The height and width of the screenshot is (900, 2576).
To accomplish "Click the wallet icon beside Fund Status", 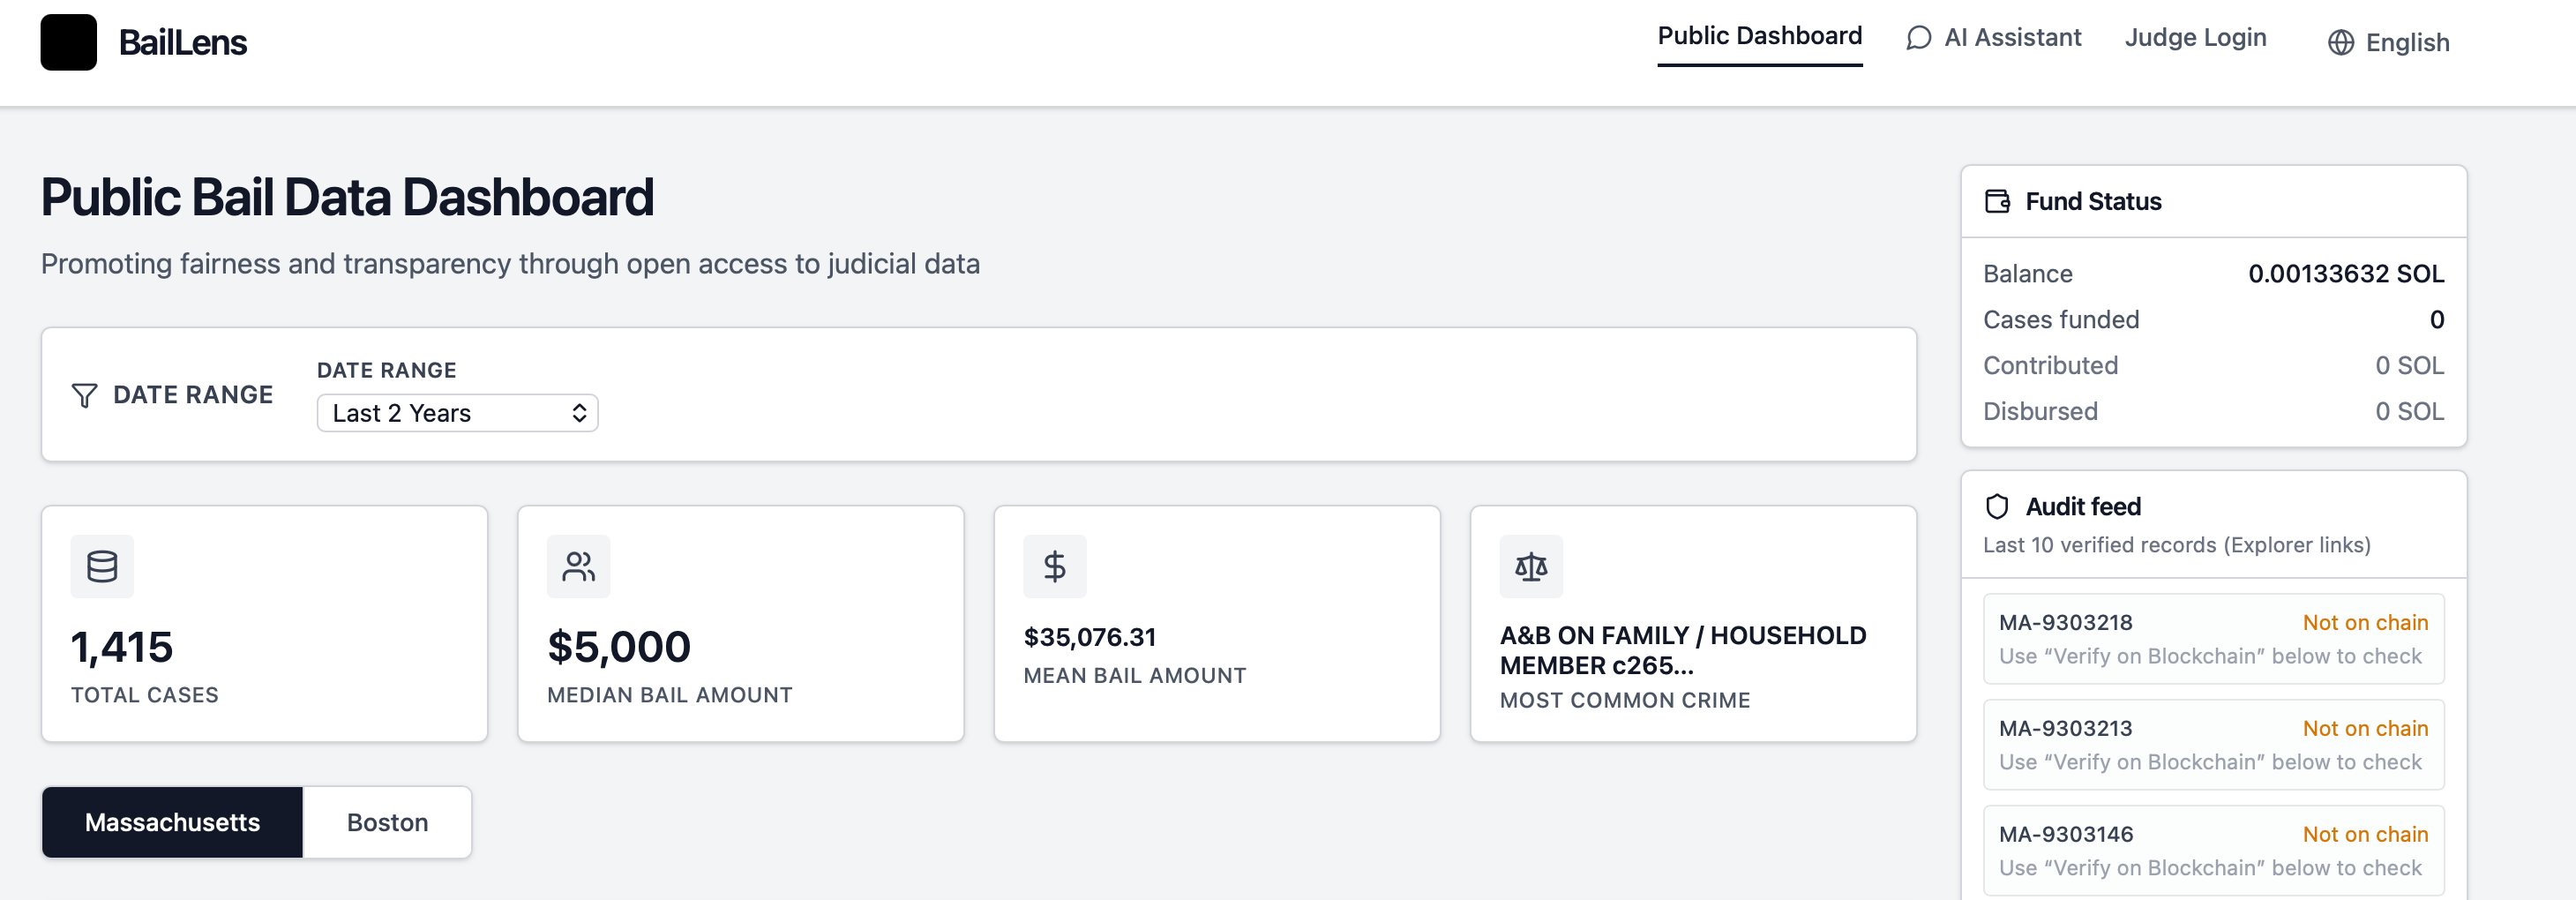I will 1997,202.
